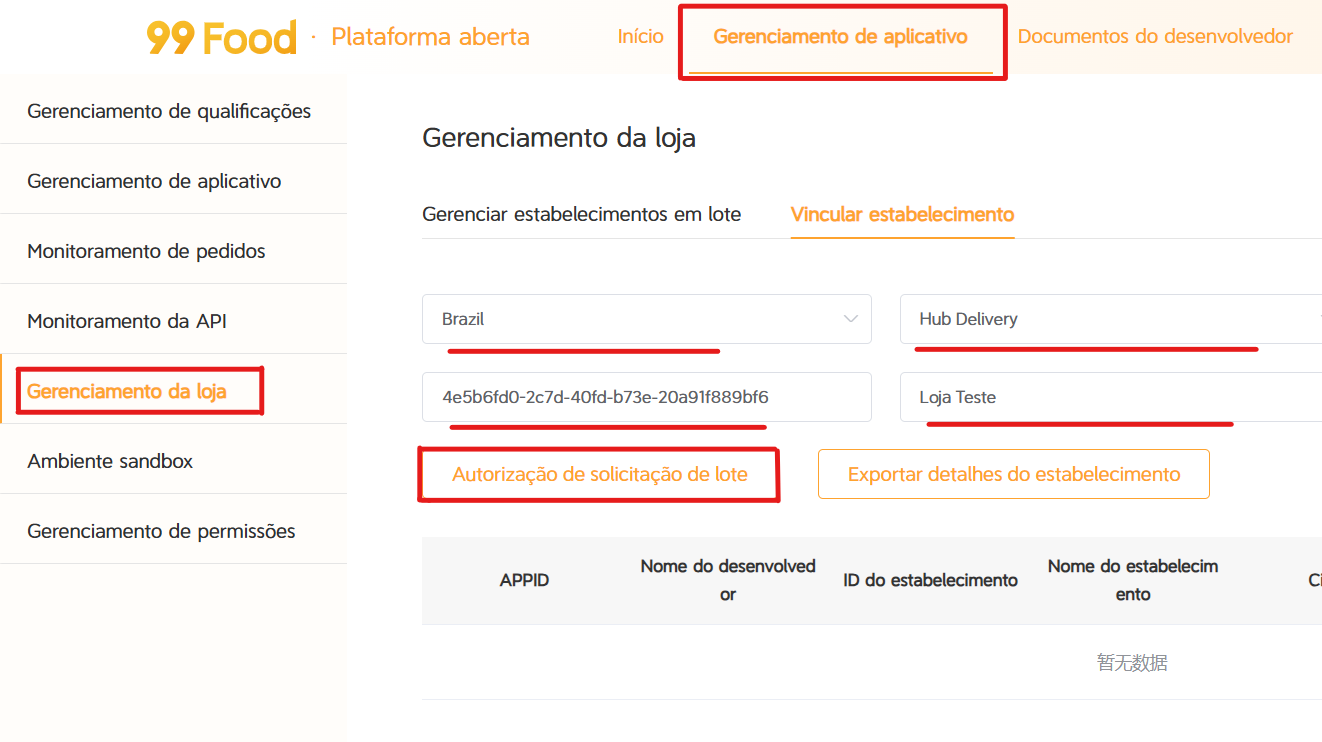Expand the Brazil country dropdown
Screen dimensions: 1322x742
[647, 319]
